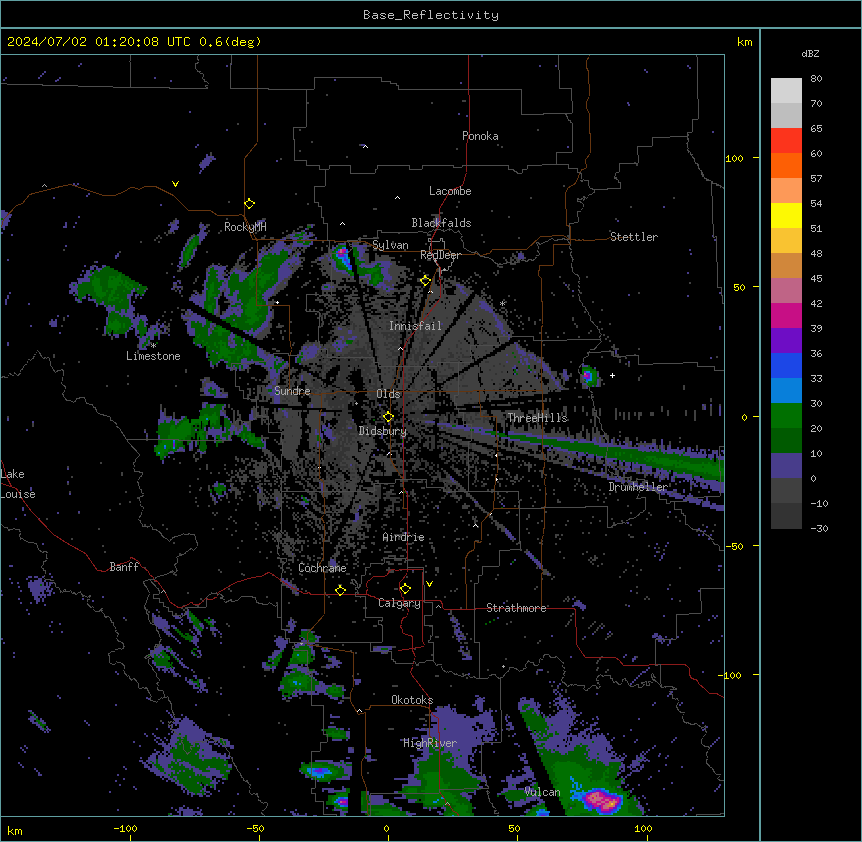Click the Drumheller town label

pos(638,487)
